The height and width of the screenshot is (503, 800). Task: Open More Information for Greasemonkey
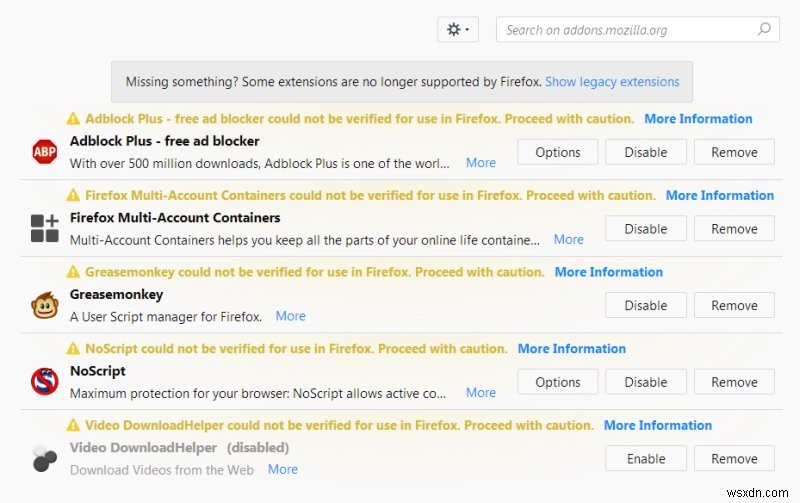[x=609, y=272]
